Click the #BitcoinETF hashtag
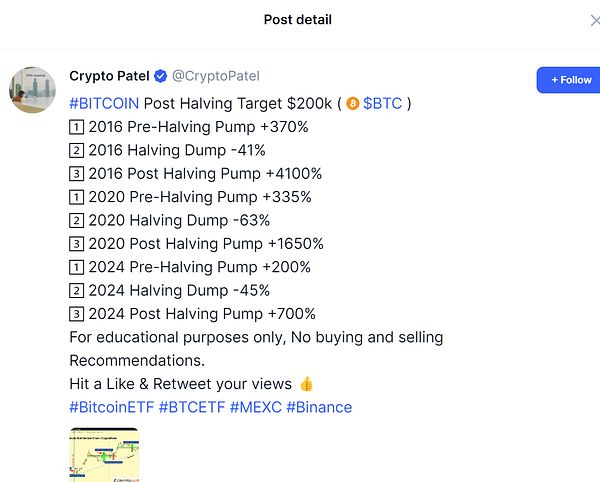This screenshot has width=600, height=482. [111, 407]
